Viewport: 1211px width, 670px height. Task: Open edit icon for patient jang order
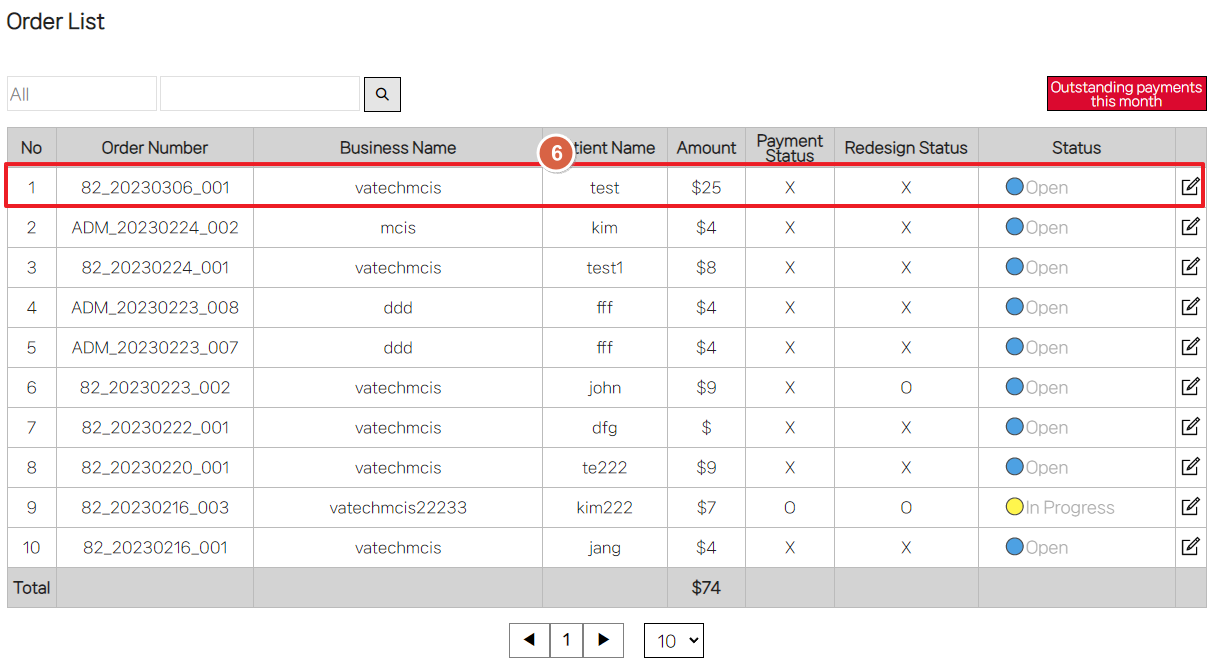click(x=1190, y=547)
